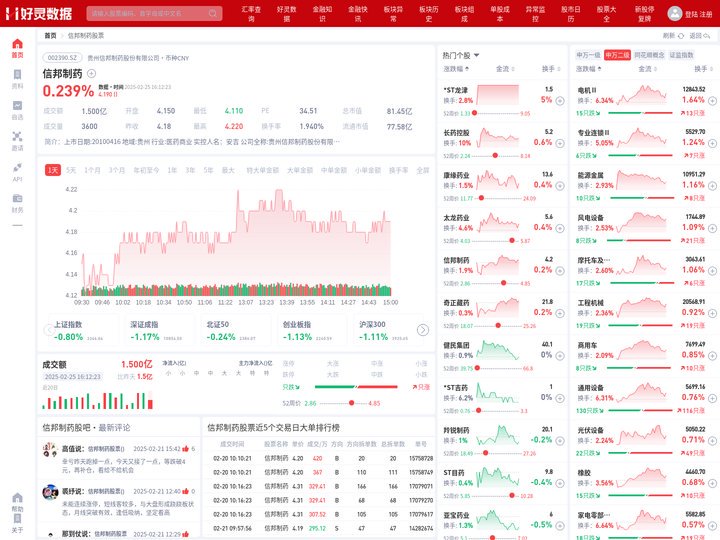Click the 返回 back icon
Viewport: 720px width, 540px height.
pyautogui.click(x=707, y=35)
